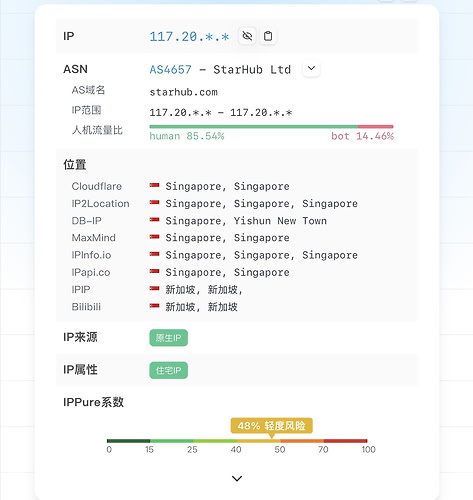Screen dimensions: 473x500
Task: Click the IP来源 label
Action: 80,337
